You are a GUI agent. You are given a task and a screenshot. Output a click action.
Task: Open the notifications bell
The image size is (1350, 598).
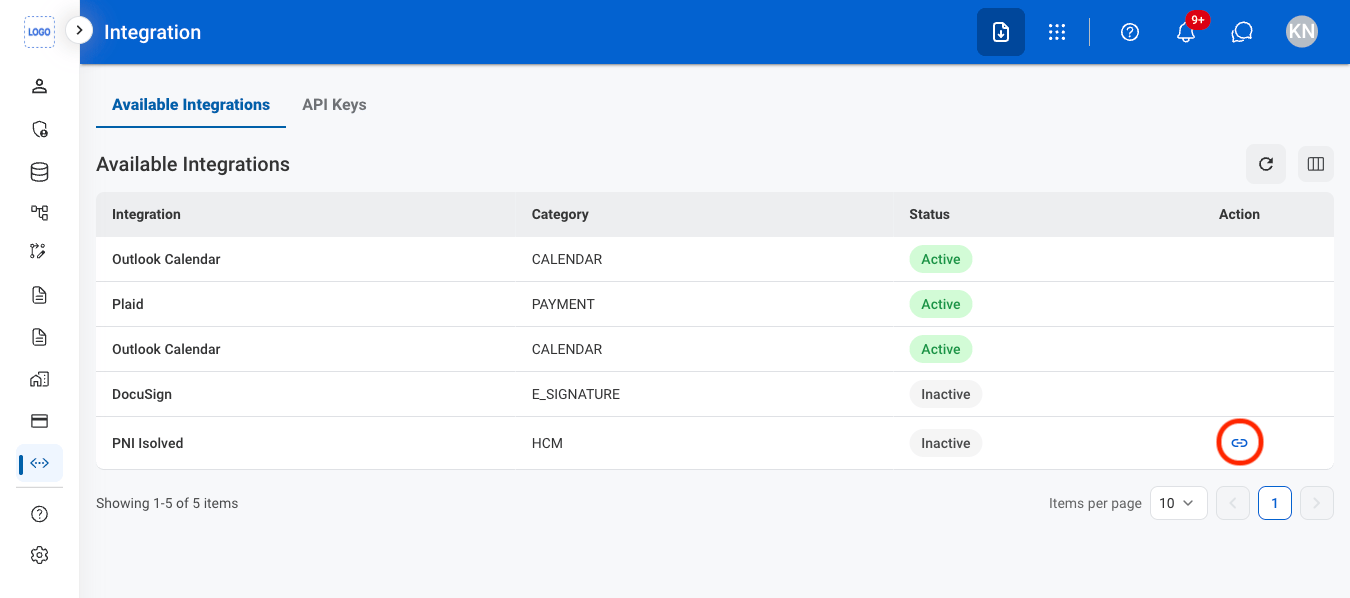coord(1186,32)
